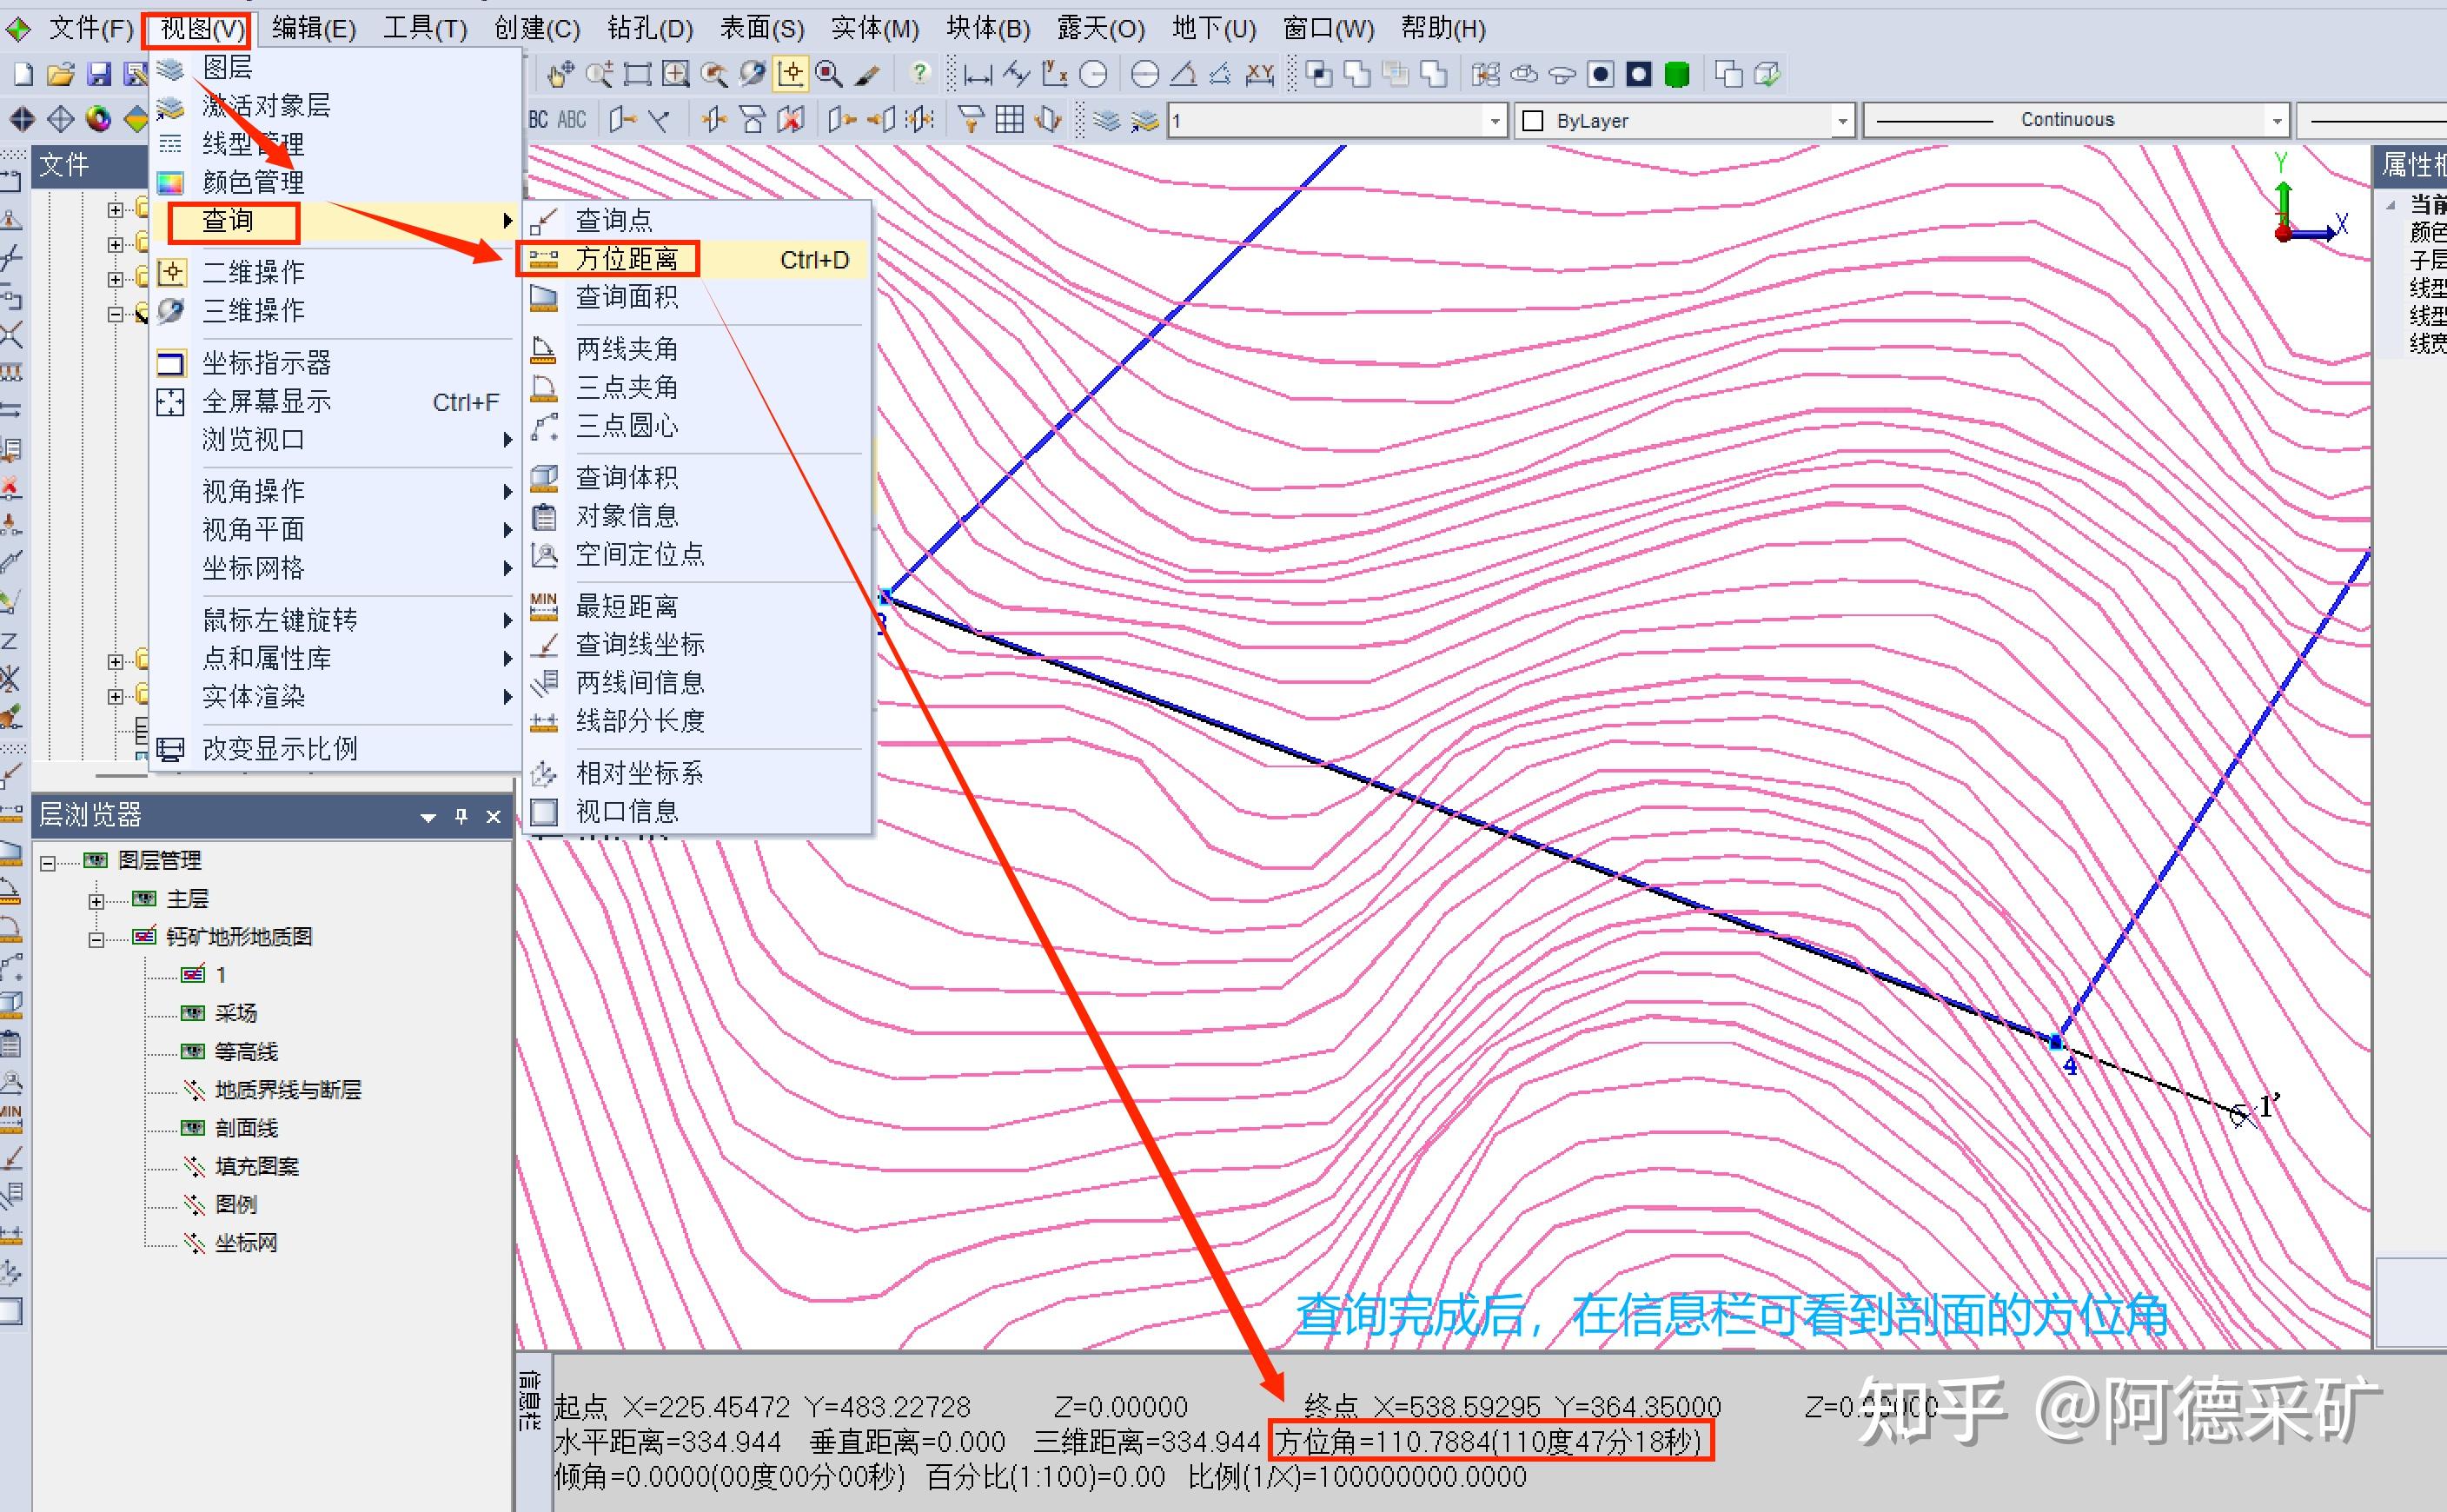Click the green question mark help icon
Screen dimensions: 2447x1512
(x=919, y=73)
